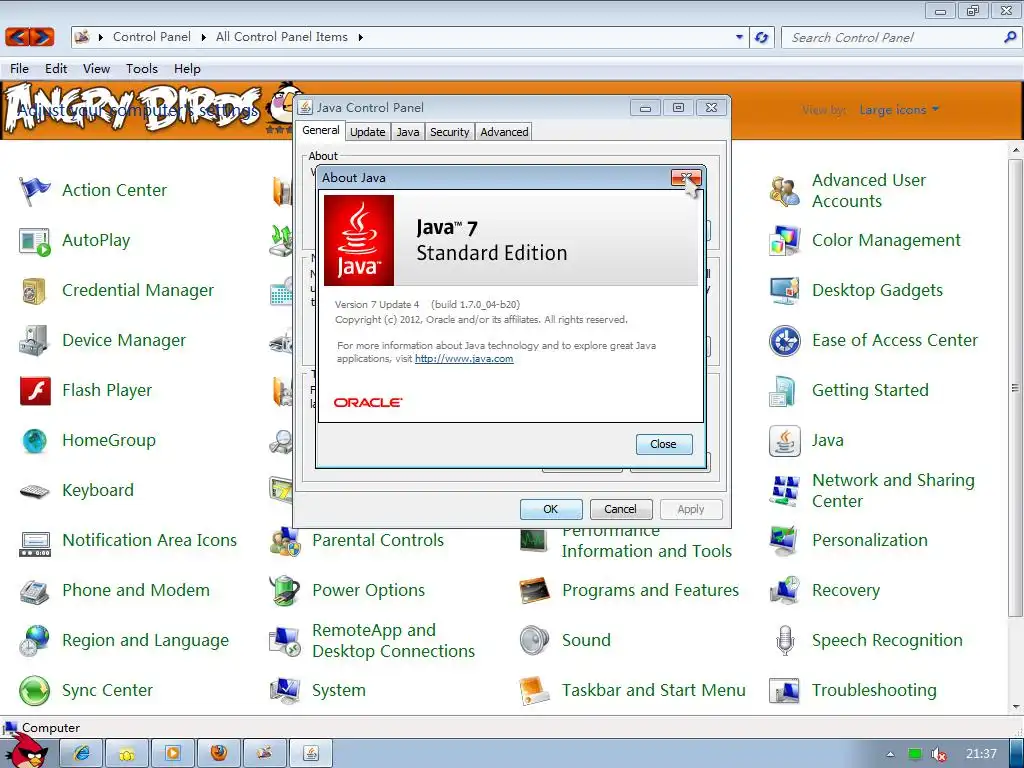Open Speech Recognition microphone icon
1024x768 pixels.
(x=784, y=641)
